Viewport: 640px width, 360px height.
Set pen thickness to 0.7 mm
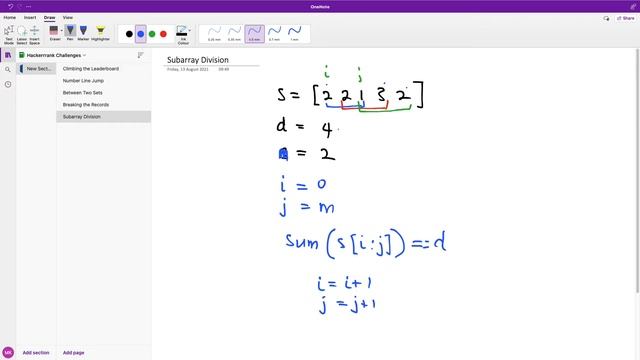274,33
